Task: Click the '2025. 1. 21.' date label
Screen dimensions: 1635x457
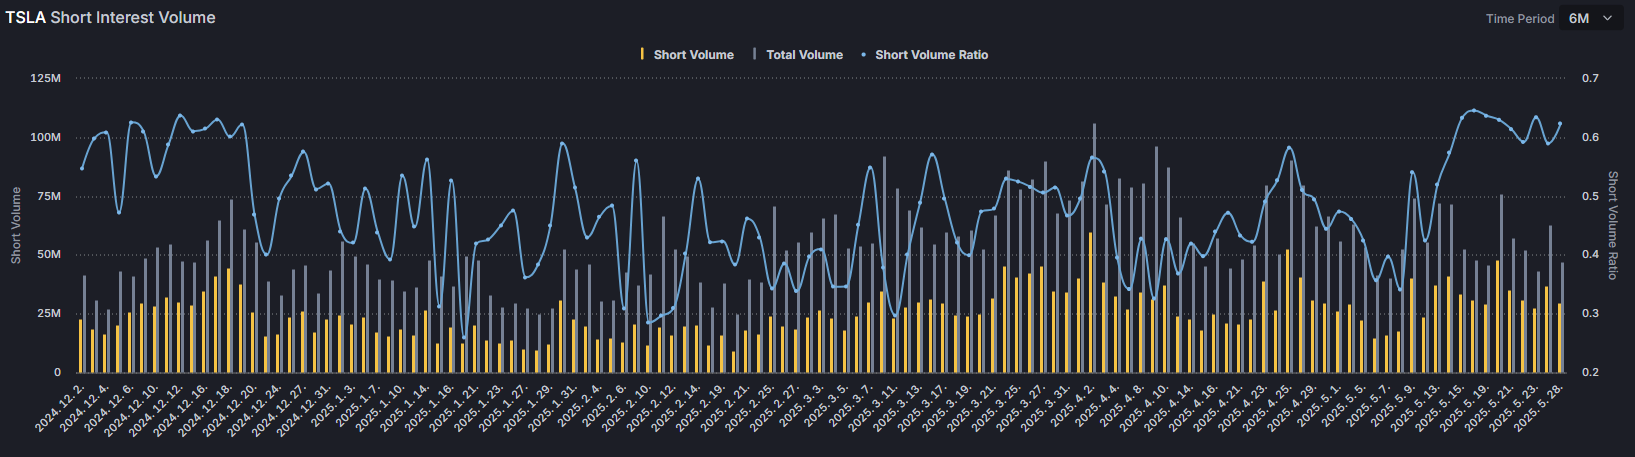Action: pyautogui.click(x=455, y=407)
